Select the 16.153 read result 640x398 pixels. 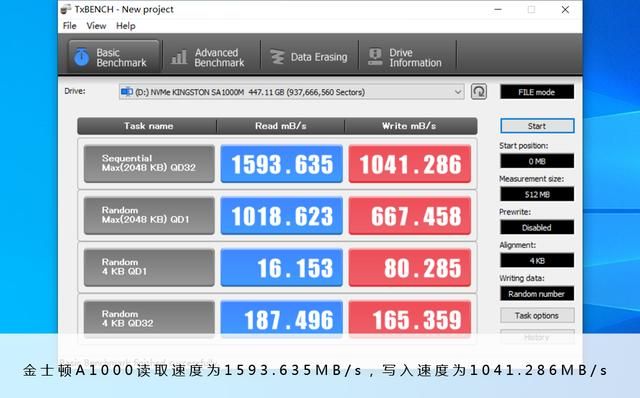tap(282, 267)
